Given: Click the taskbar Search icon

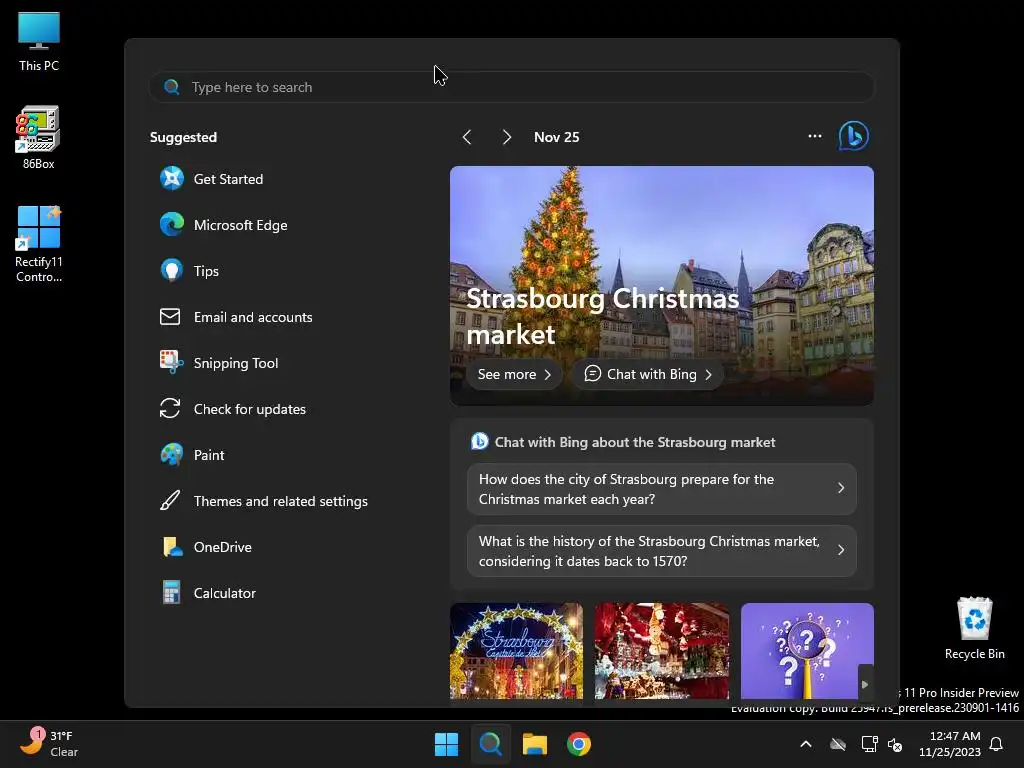Looking at the screenshot, I should click(490, 744).
